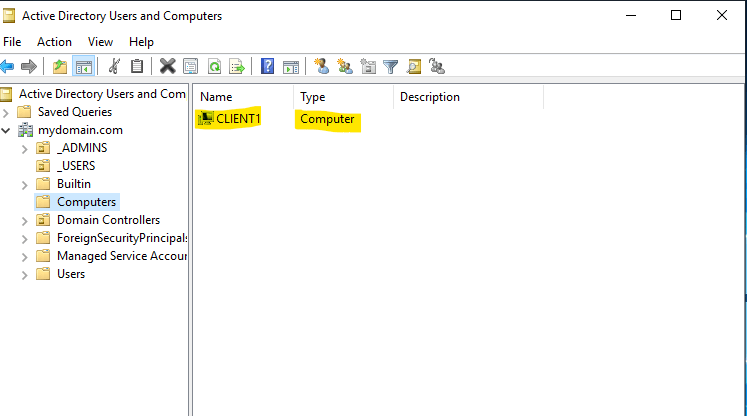Click the Create new user icon
747x416 pixels.
click(x=321, y=67)
